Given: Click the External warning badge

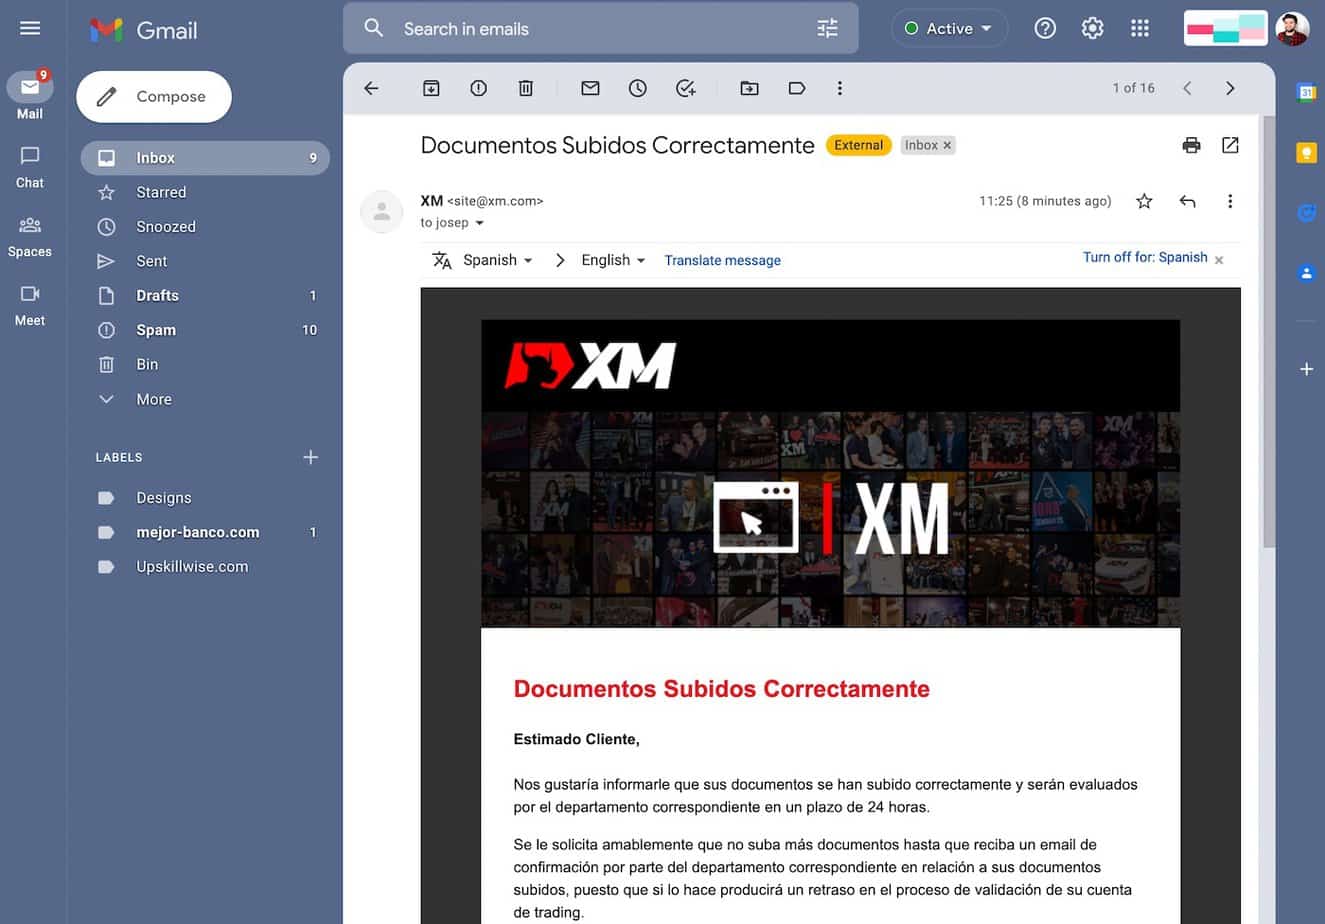Looking at the screenshot, I should point(858,145).
